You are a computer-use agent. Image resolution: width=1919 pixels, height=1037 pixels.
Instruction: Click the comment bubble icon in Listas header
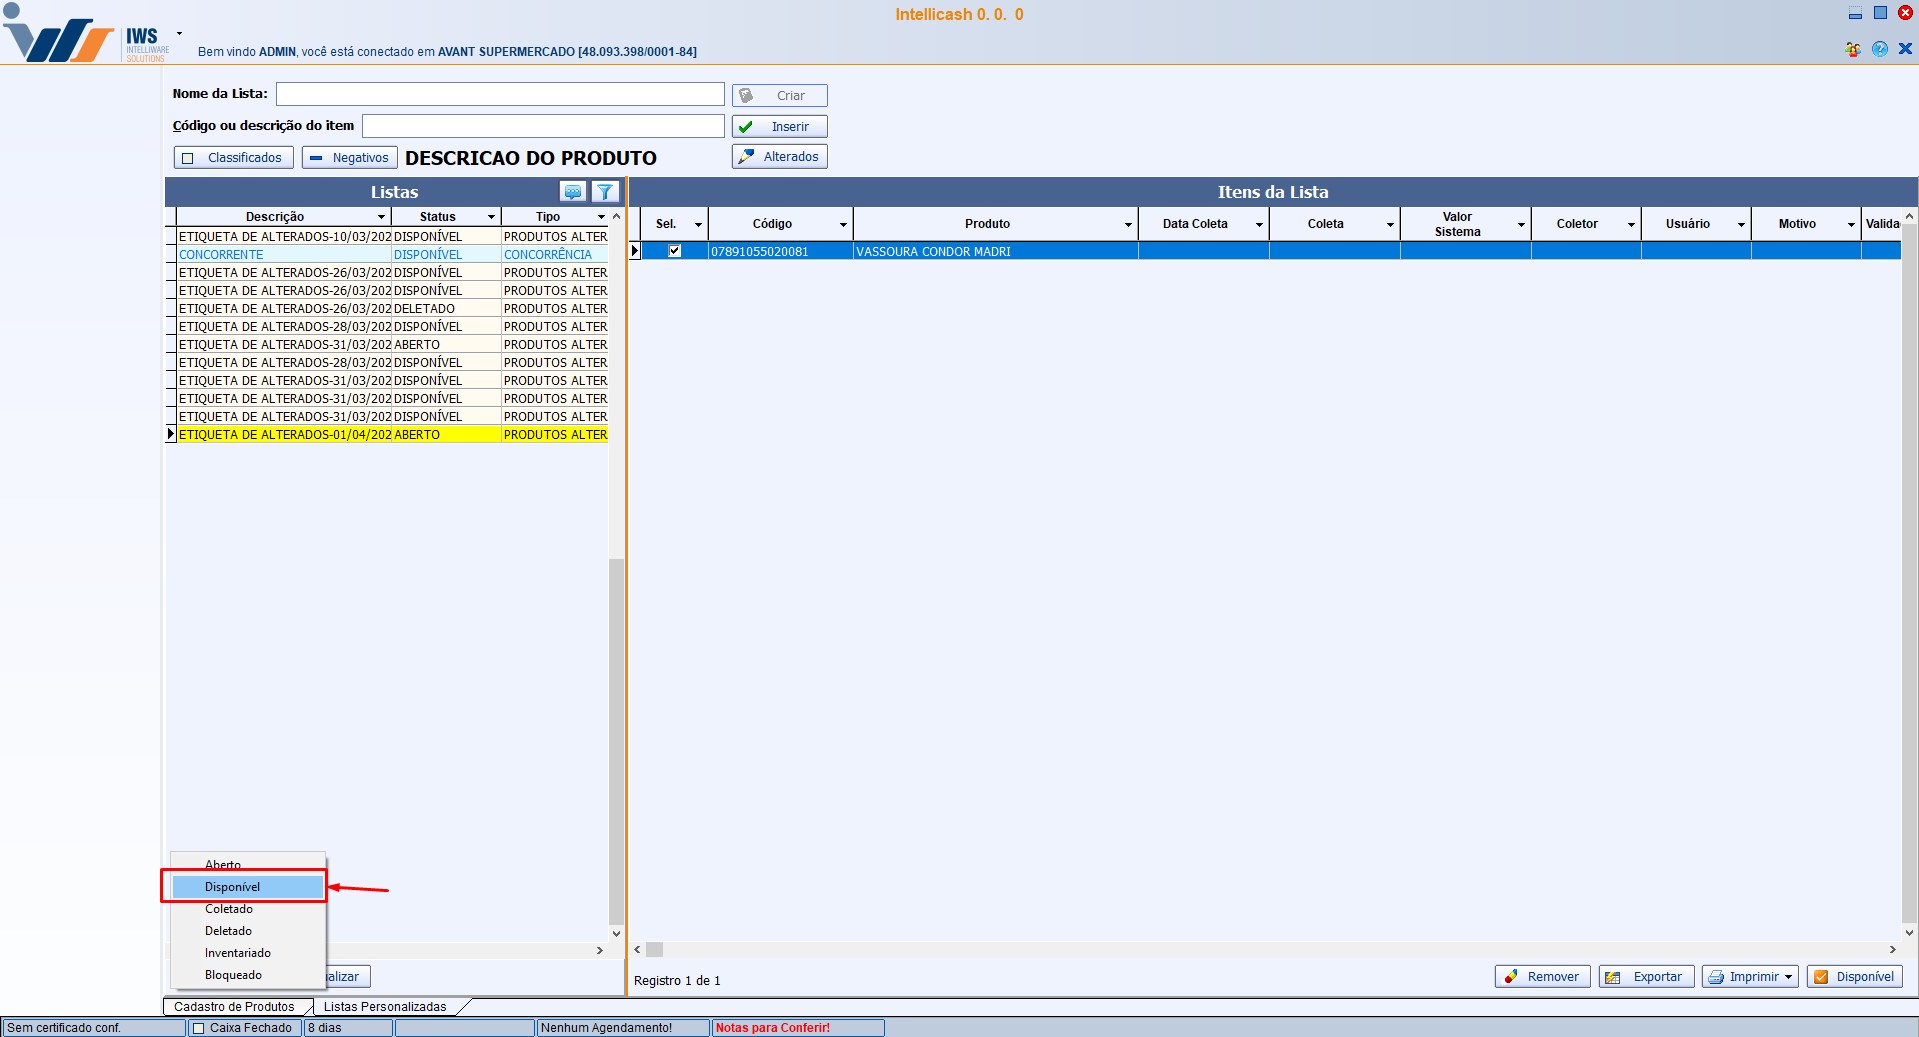click(x=573, y=192)
